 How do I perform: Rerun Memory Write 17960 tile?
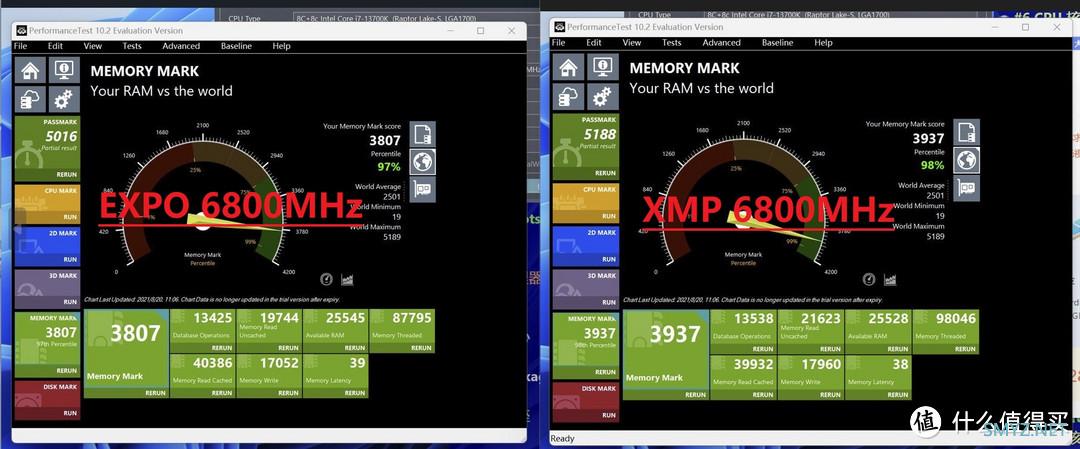[831, 395]
